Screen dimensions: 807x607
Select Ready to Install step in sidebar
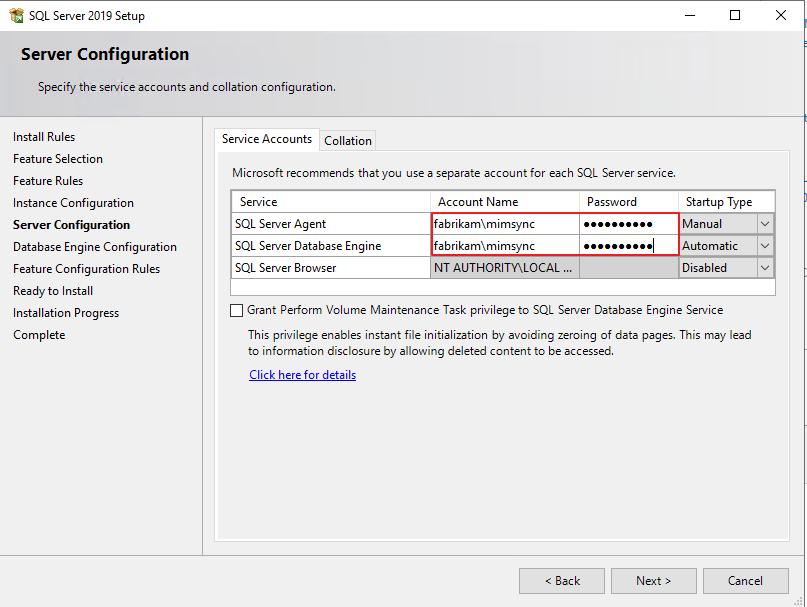tap(53, 291)
